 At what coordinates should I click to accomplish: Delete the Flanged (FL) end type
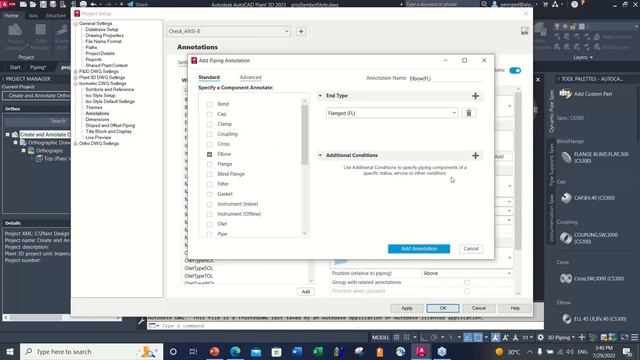click(469, 113)
